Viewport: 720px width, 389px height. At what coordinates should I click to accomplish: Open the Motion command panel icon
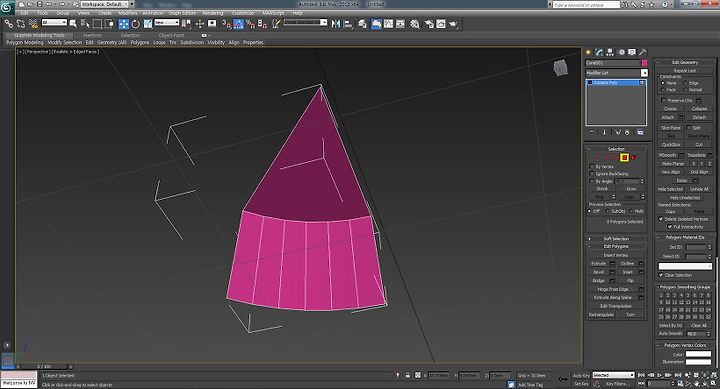[x=621, y=52]
